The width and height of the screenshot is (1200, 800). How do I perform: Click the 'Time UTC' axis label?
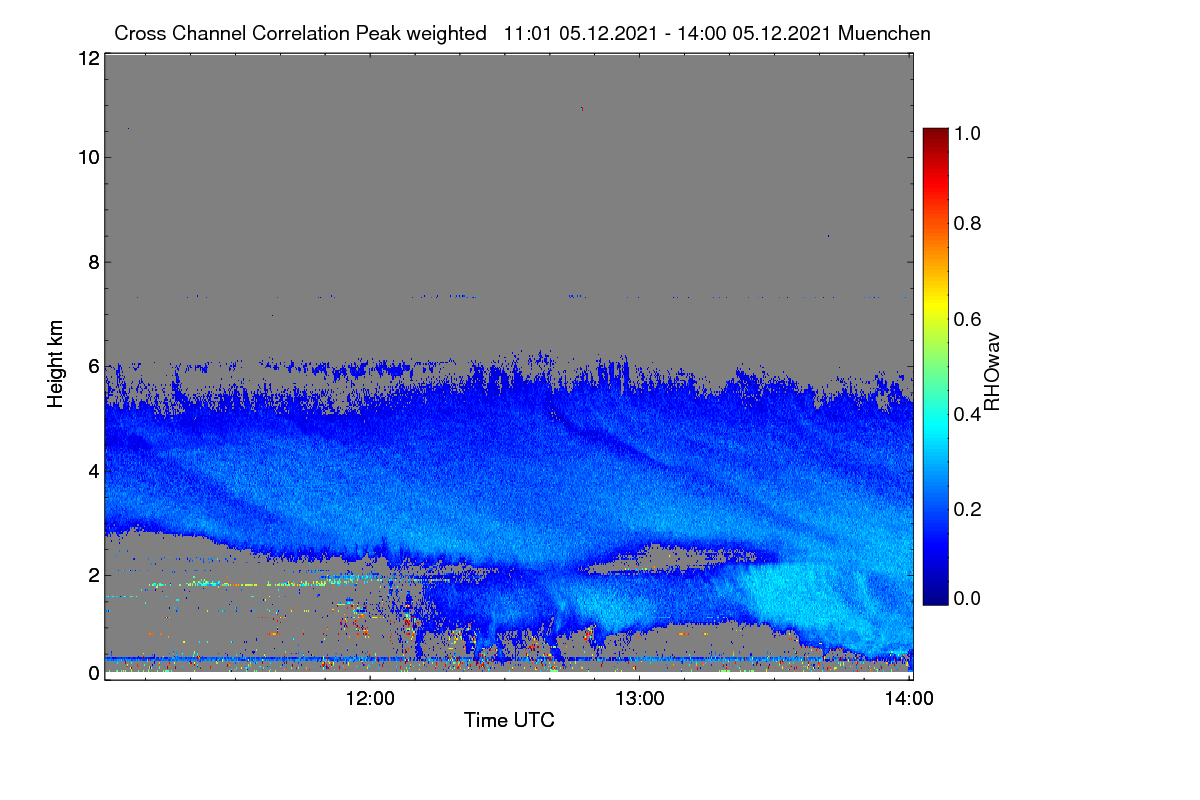pos(509,720)
